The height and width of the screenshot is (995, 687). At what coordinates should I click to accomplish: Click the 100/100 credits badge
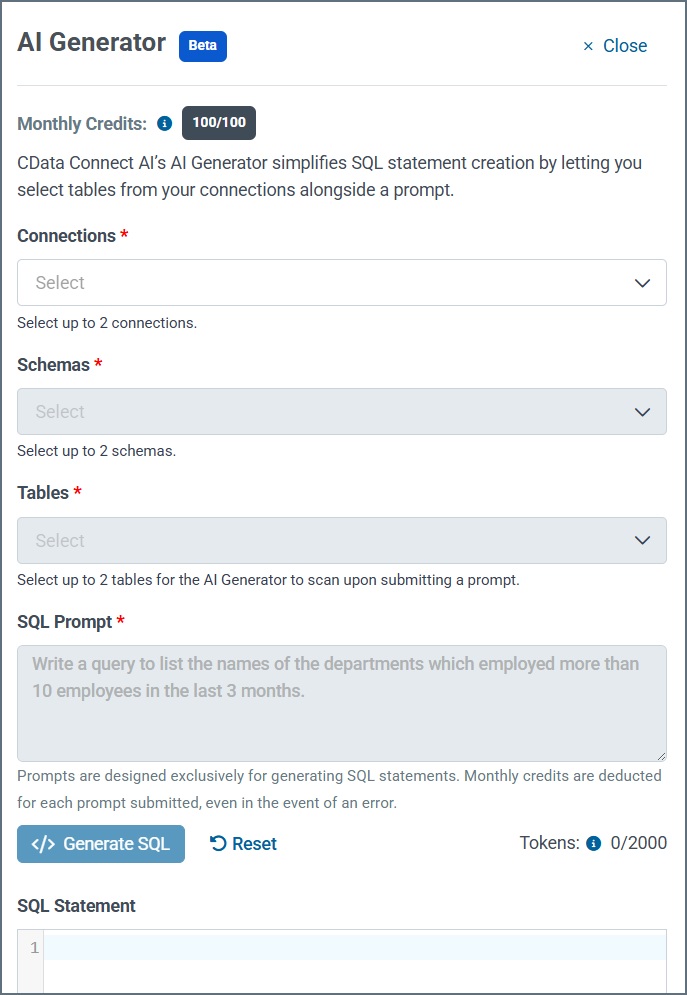(x=218, y=123)
